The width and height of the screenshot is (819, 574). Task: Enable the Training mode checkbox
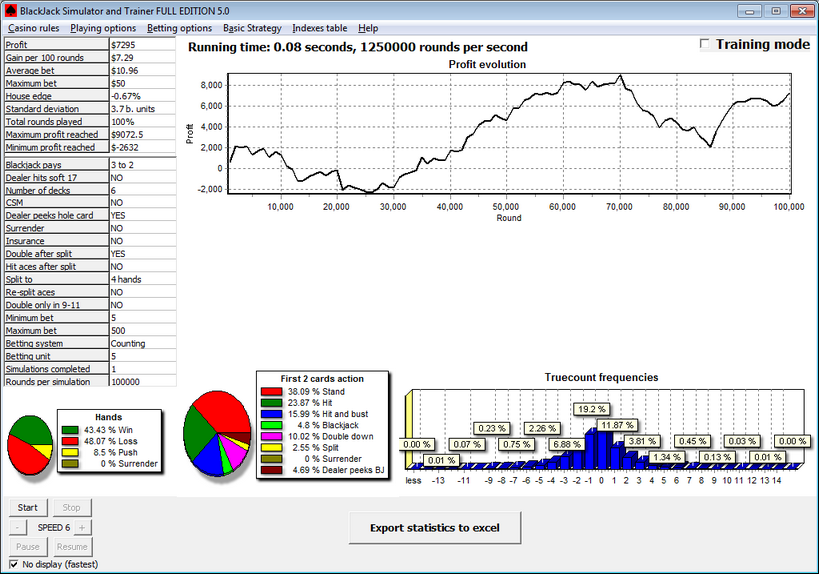pos(705,45)
